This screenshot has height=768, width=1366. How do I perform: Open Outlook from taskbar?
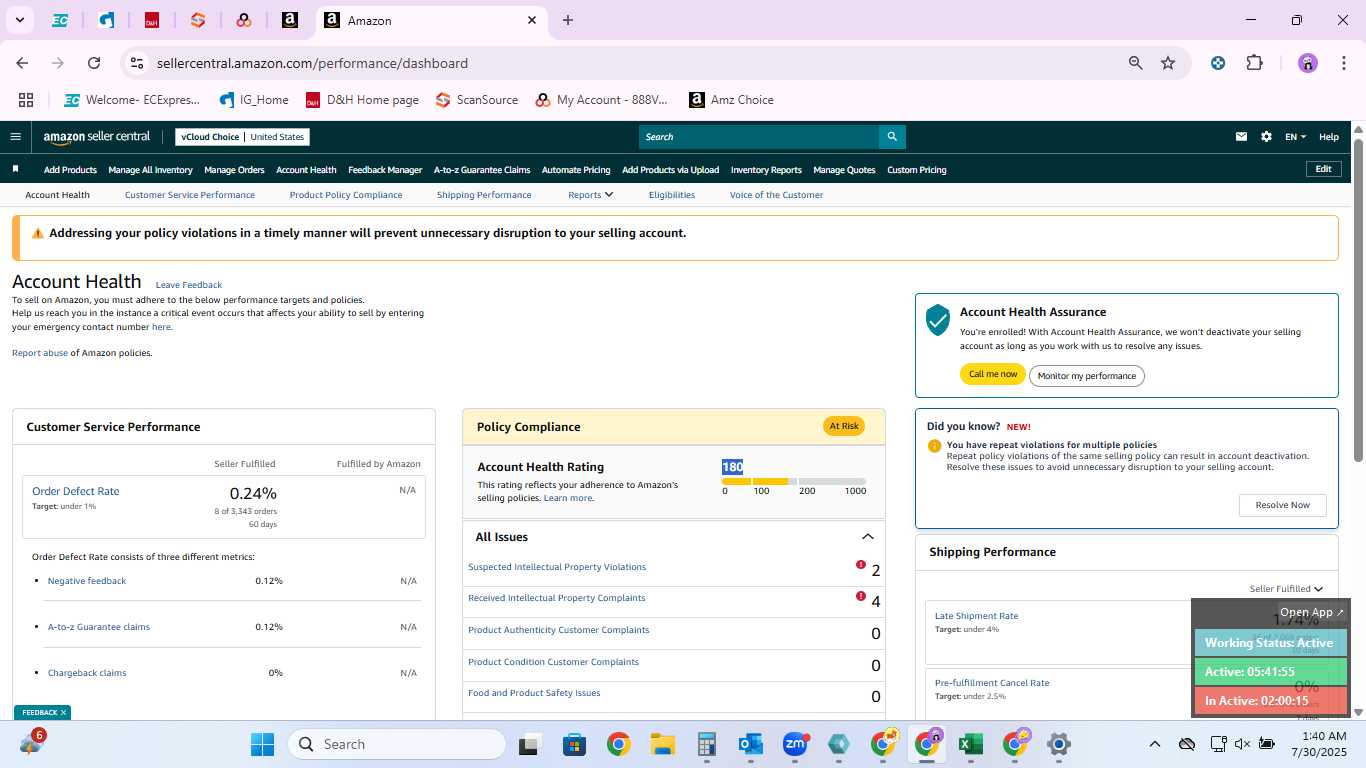(750, 744)
